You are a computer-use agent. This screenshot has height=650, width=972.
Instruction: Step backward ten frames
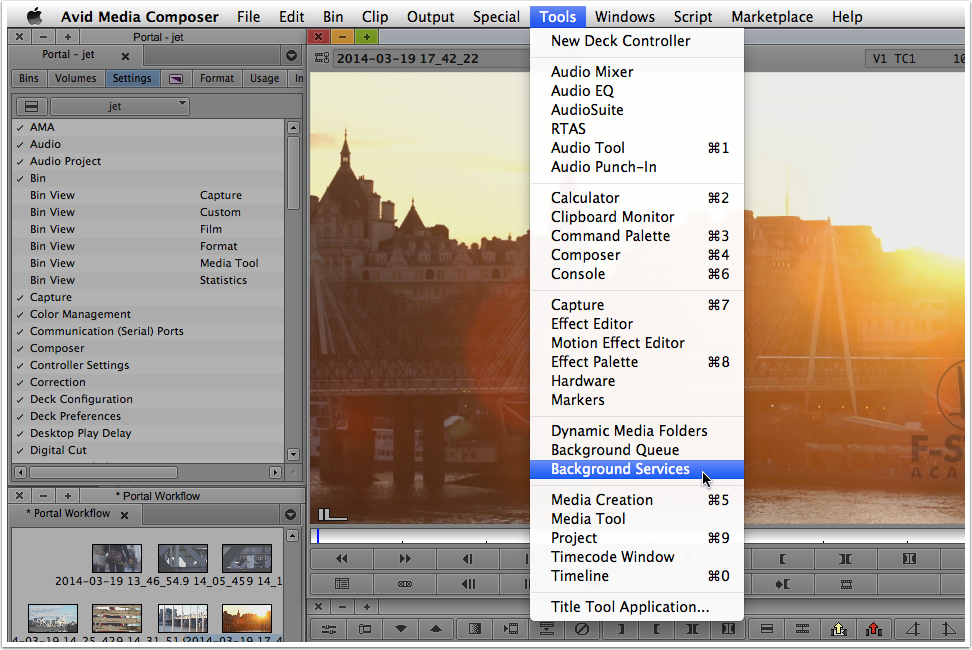click(468, 584)
